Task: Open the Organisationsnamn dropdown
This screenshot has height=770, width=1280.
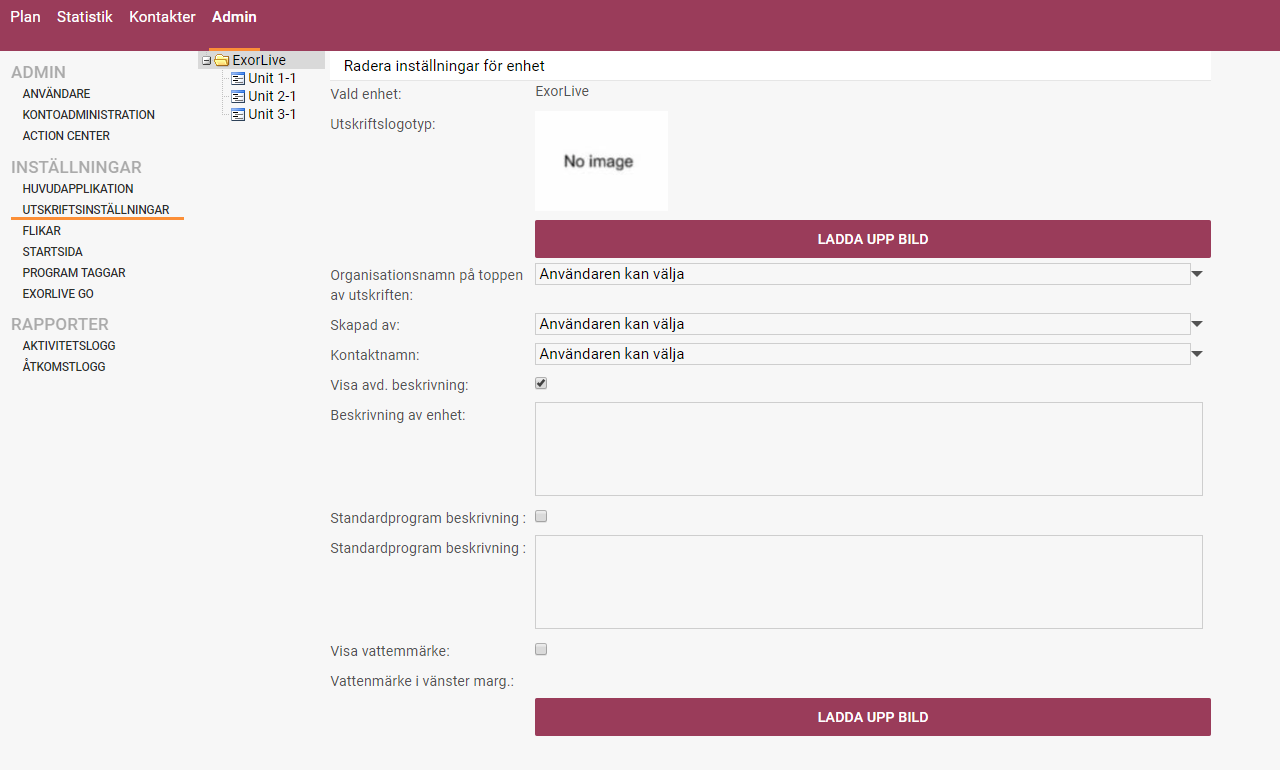Action: 862,274
